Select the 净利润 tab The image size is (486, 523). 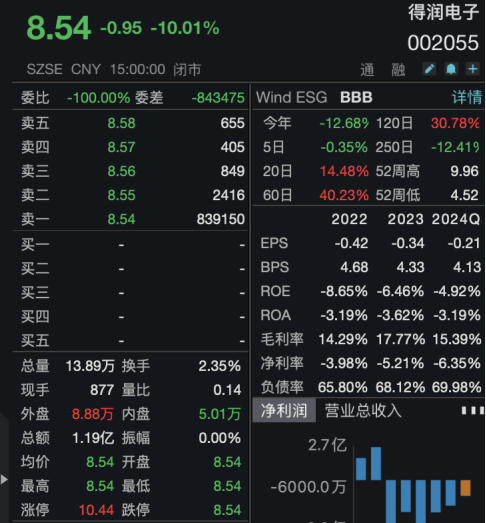(284, 410)
